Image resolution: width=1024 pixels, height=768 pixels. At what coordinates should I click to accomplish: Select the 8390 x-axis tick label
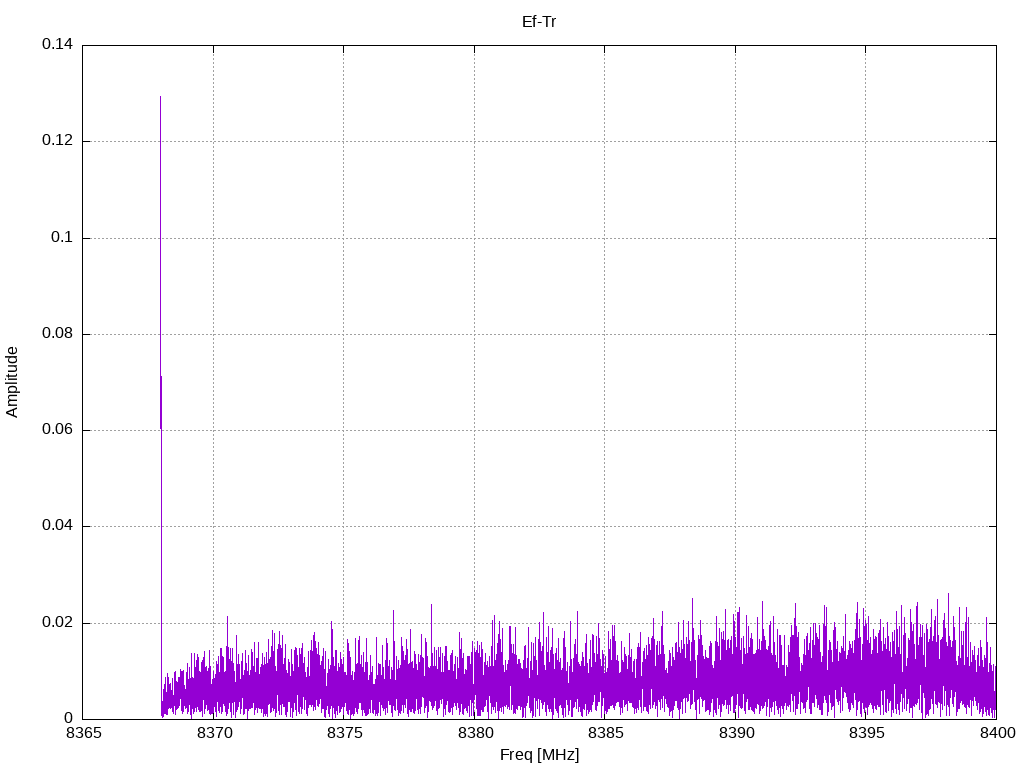(735, 735)
